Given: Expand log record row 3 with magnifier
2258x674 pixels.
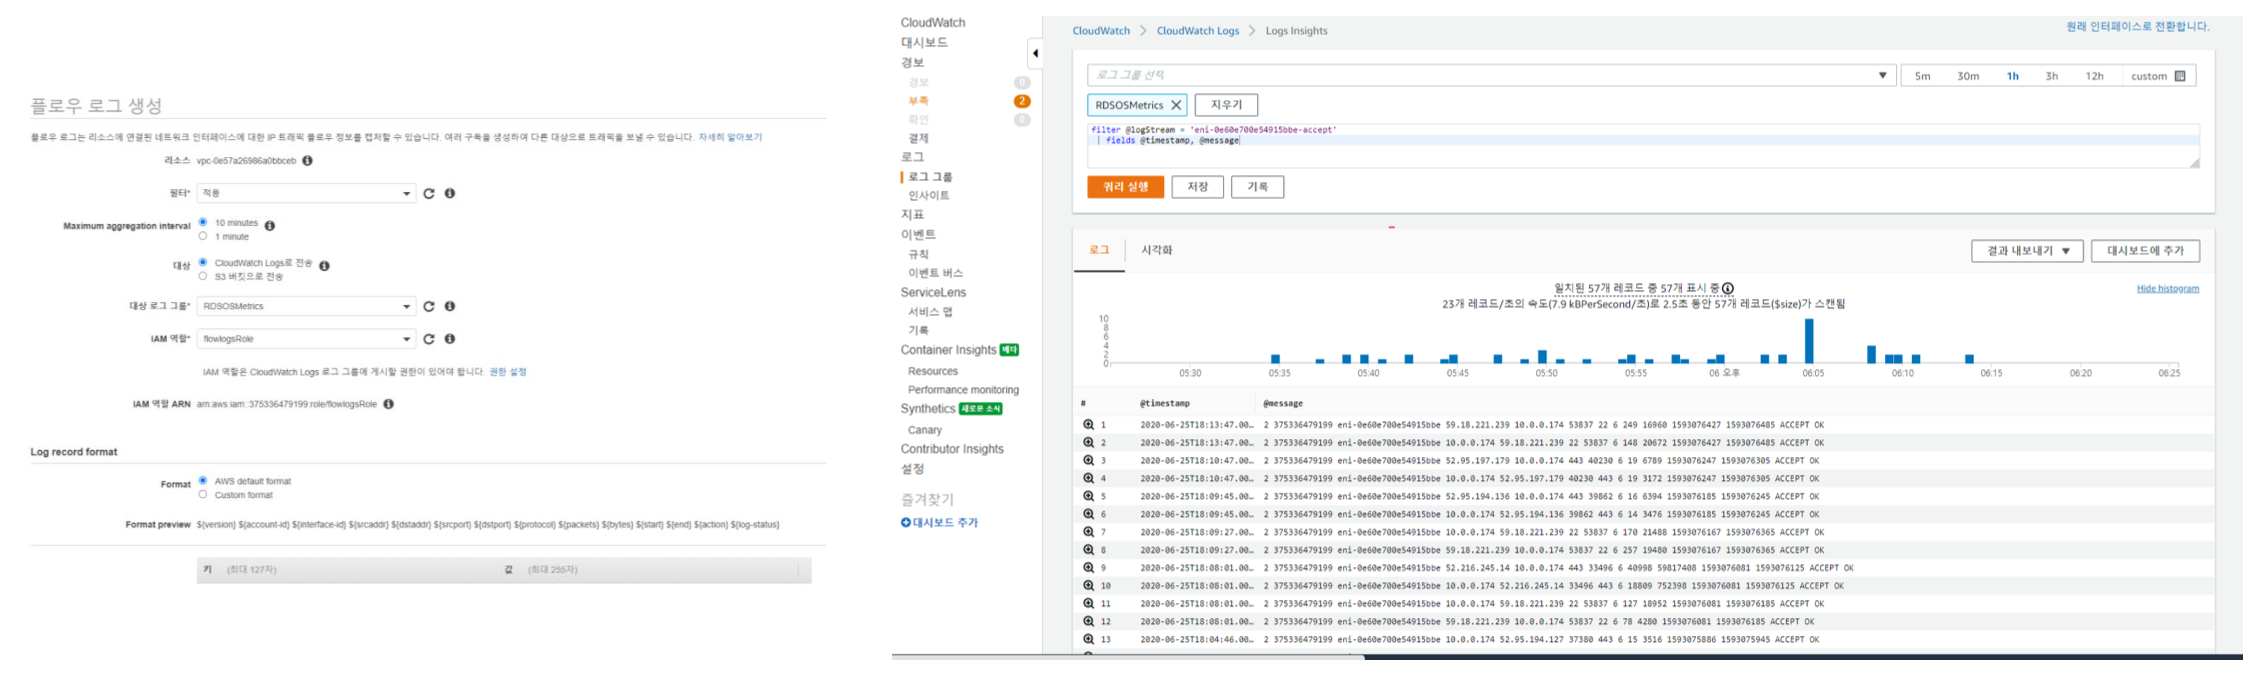Looking at the screenshot, I should (x=1088, y=461).
